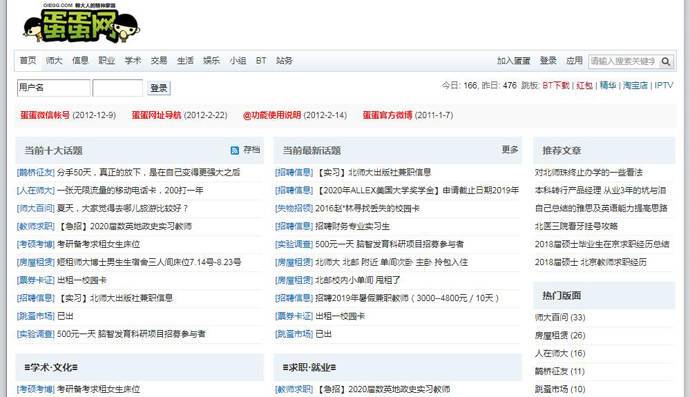Viewport: 690px width, 397px height.
Task: Jump to the 红包 board
Action: [584, 85]
